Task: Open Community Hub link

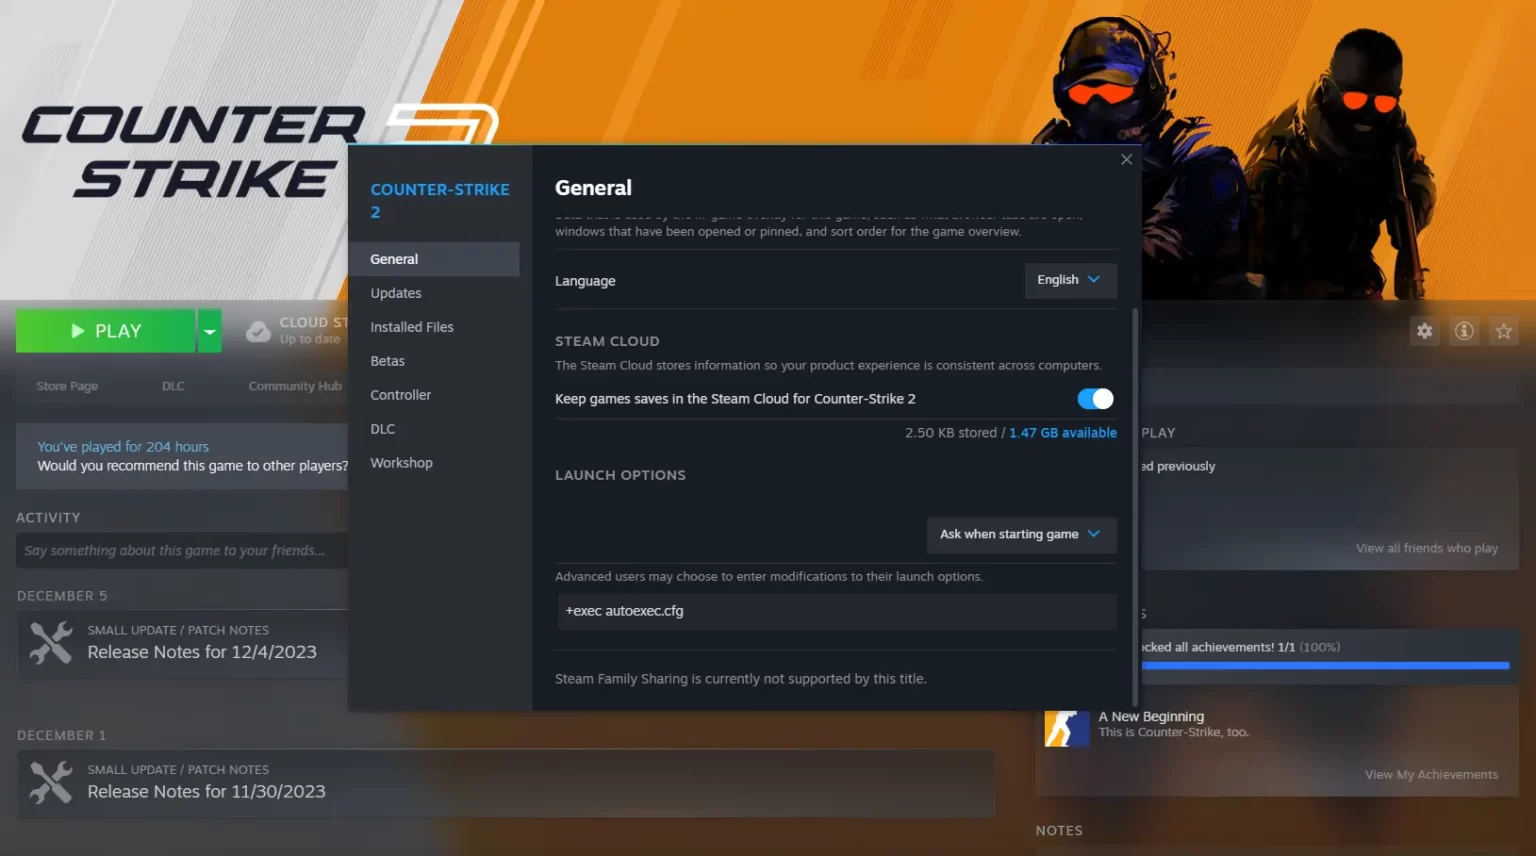Action: [295, 386]
